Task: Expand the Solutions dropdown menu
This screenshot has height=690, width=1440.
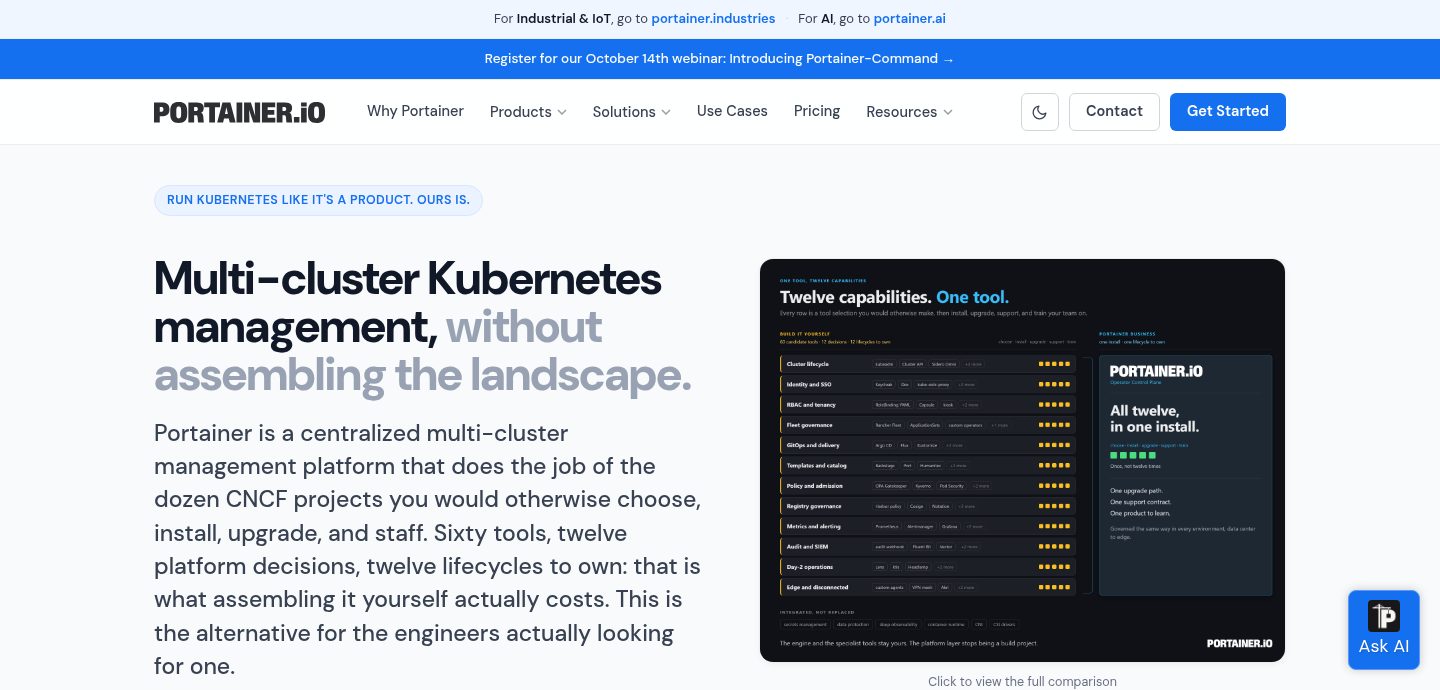Action: pos(631,112)
